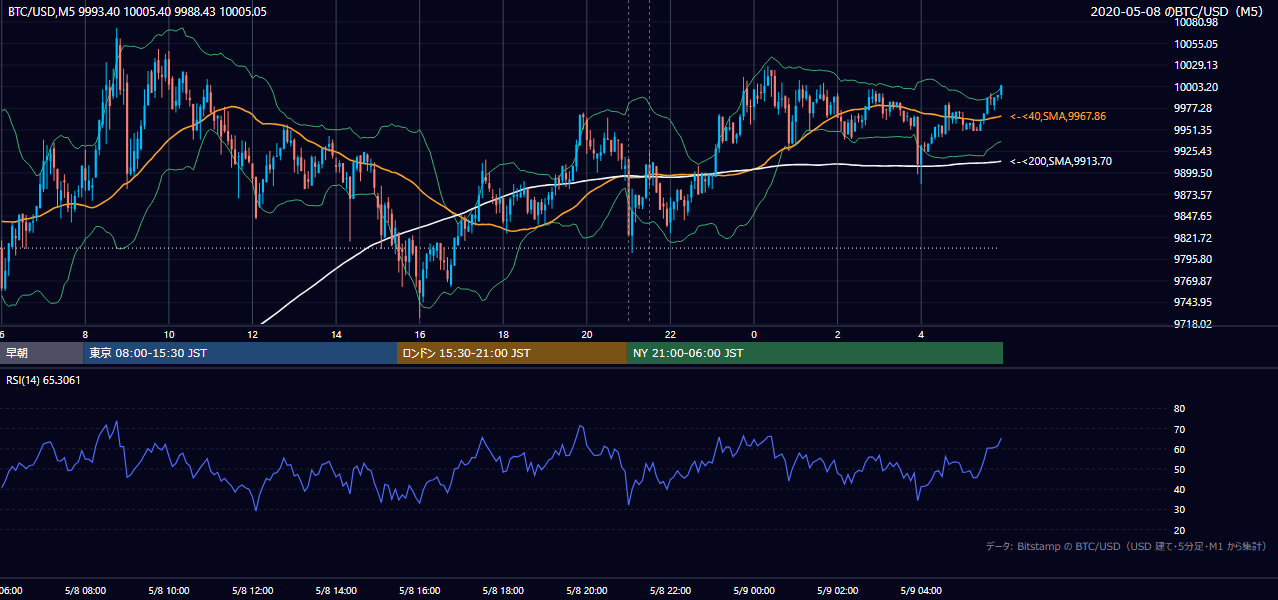Select the 東京 08:00-15:30 JST session bar
The height and width of the screenshot is (600, 1278).
(x=240, y=353)
